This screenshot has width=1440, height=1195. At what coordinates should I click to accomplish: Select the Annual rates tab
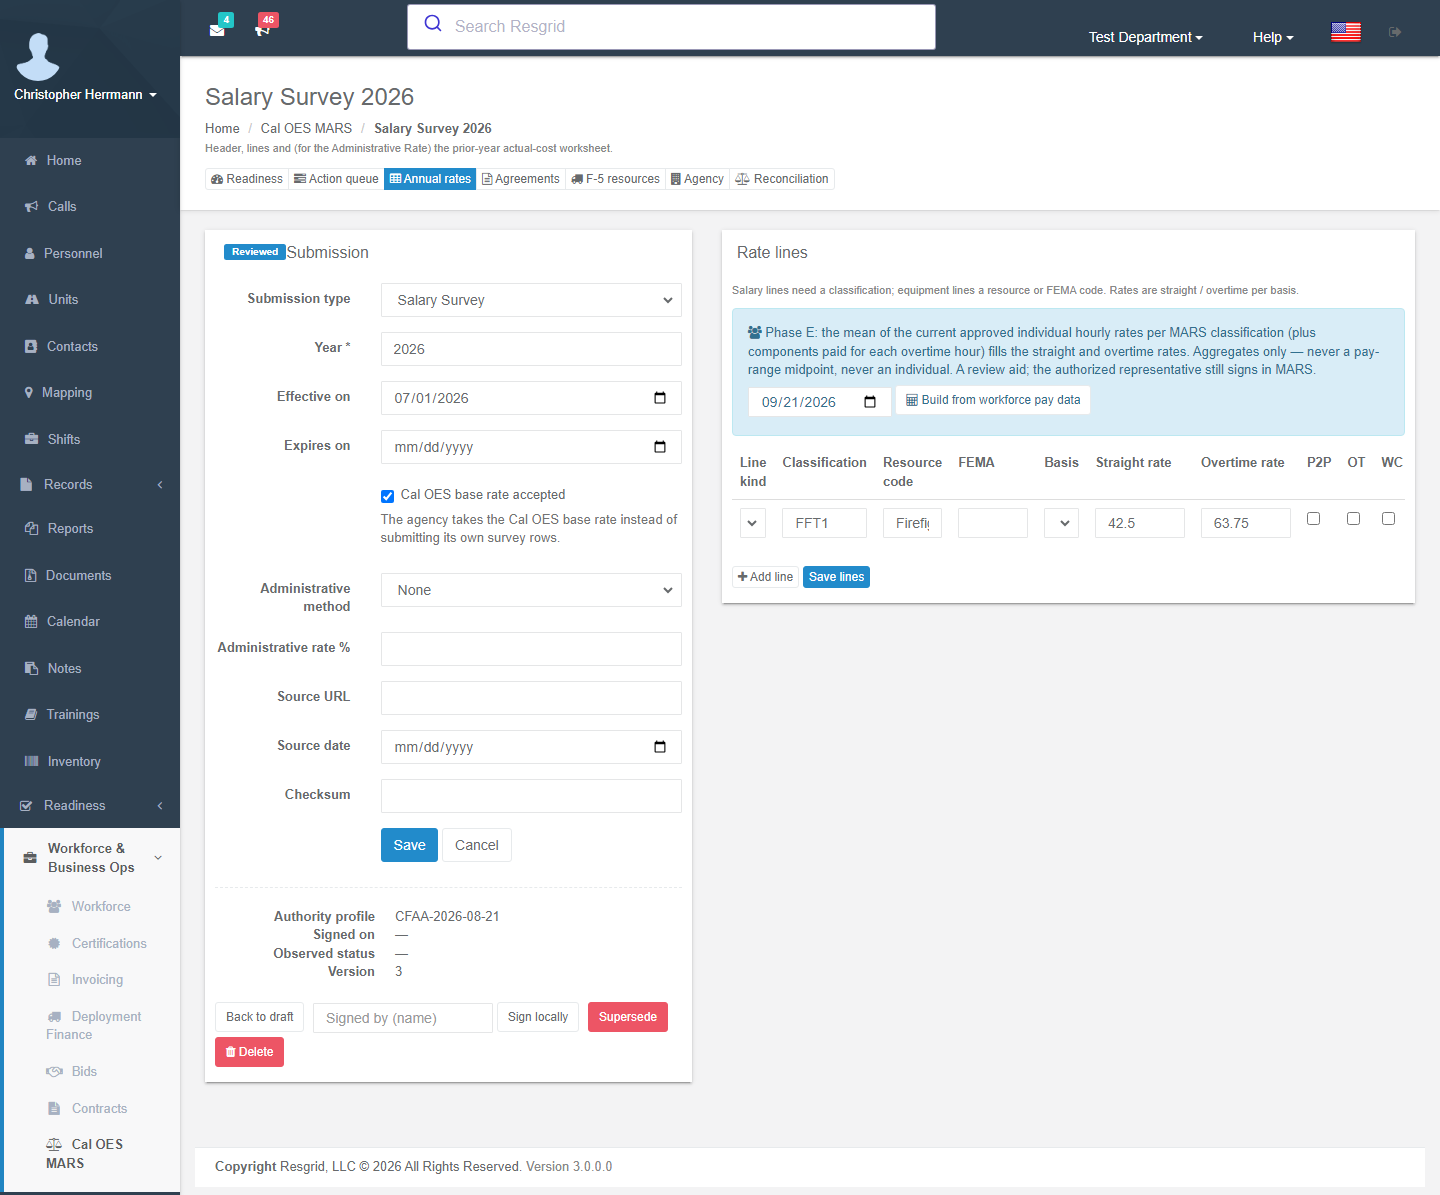pos(430,179)
